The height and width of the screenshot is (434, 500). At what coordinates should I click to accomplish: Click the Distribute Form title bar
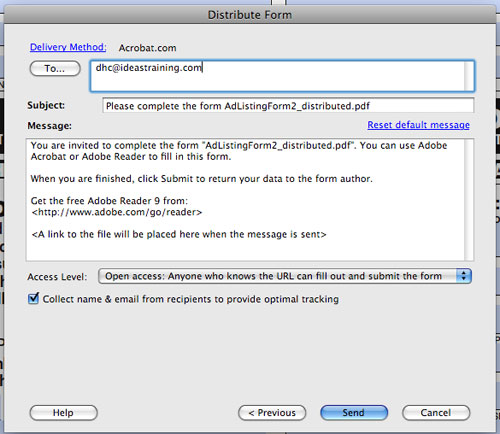tap(250, 15)
